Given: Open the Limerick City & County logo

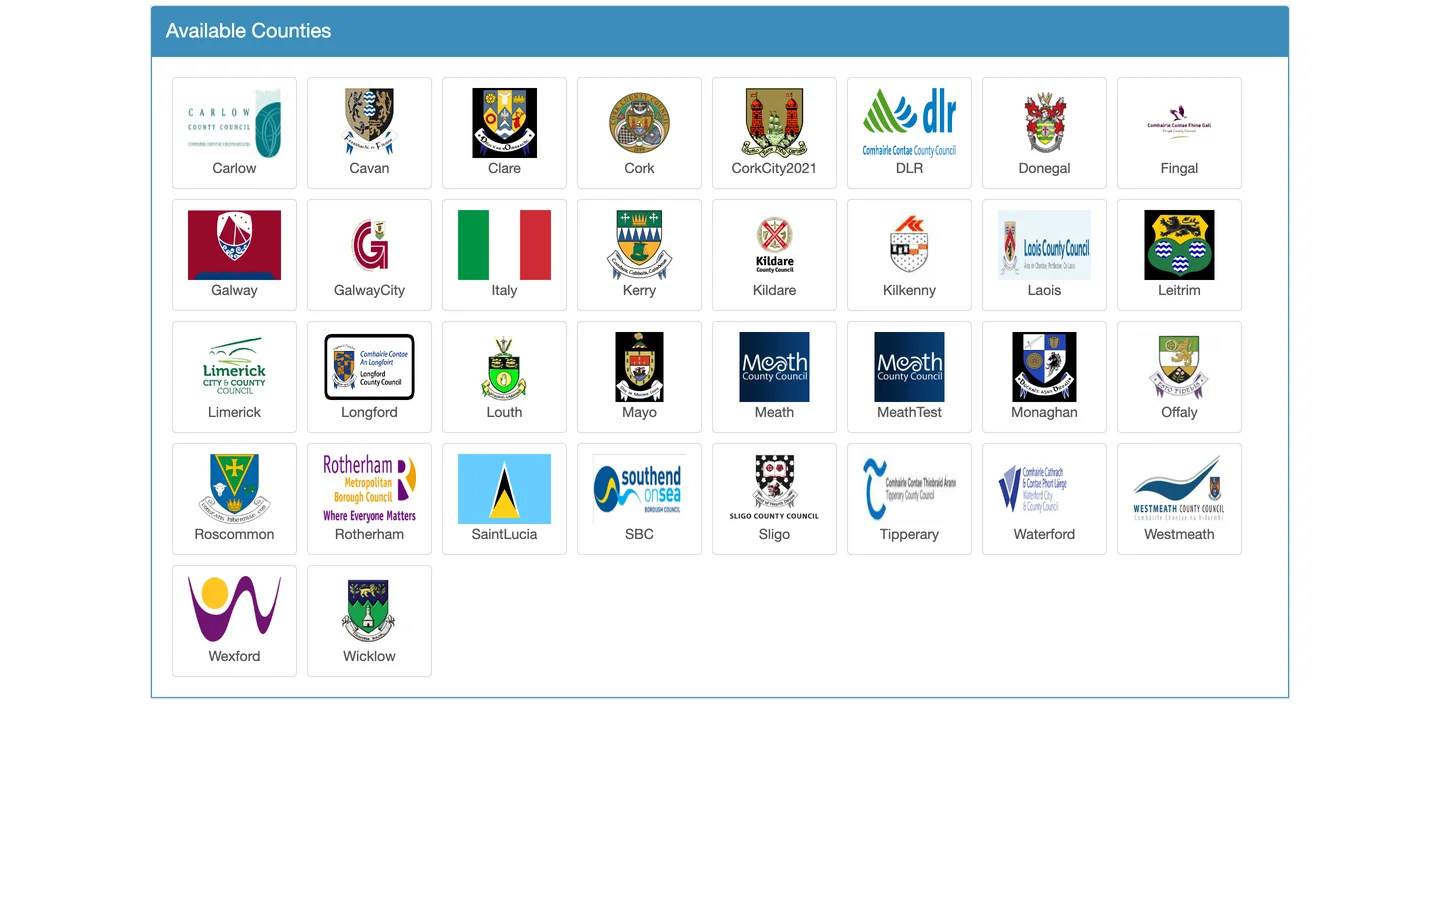Looking at the screenshot, I should (x=234, y=367).
